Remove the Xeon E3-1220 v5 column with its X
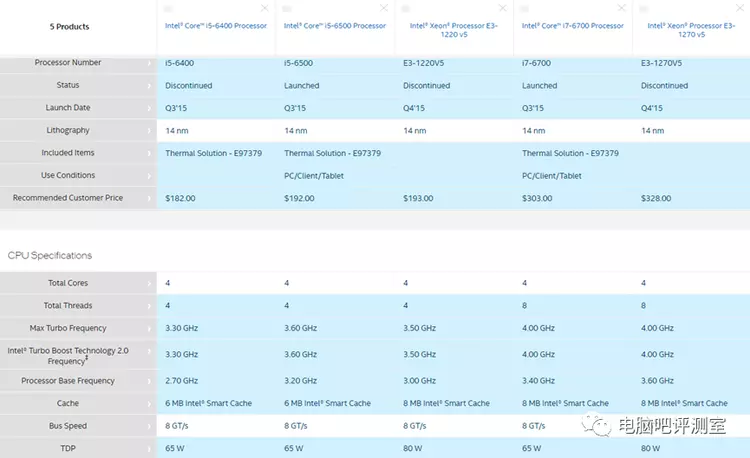The image size is (750, 458). click(503, 8)
